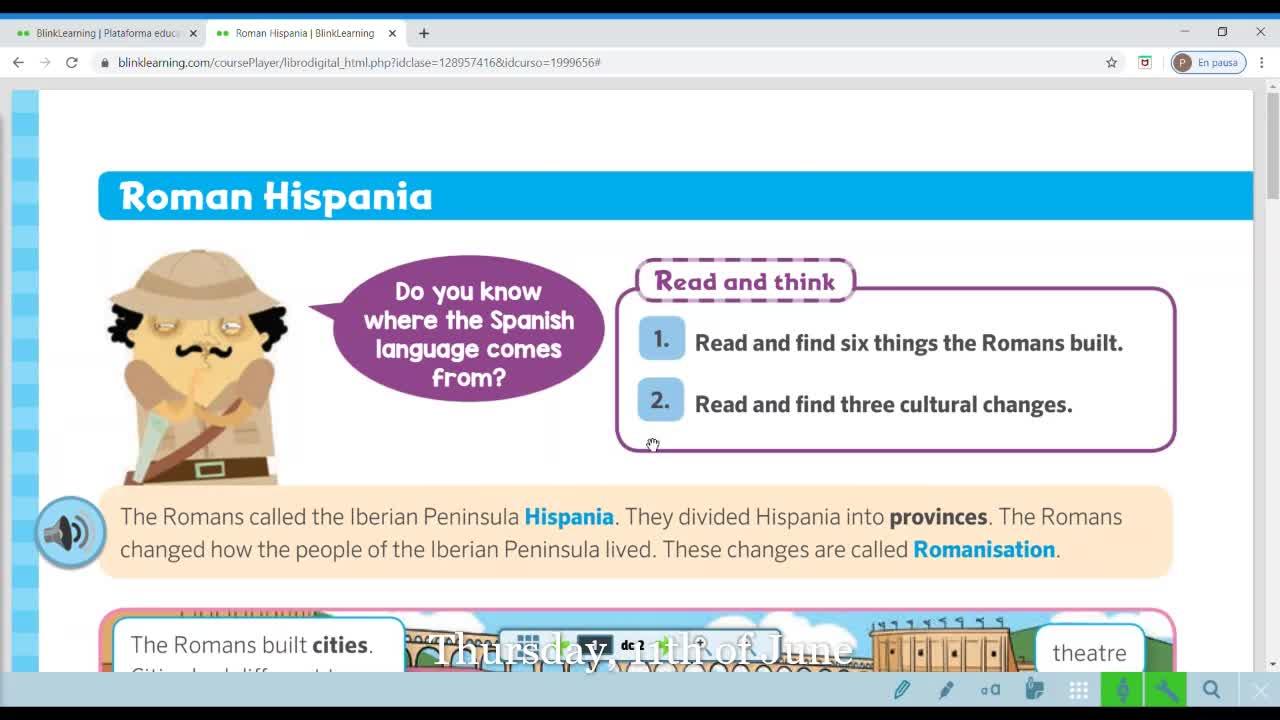Open the 'En pausa' profile button
This screenshot has width=1280, height=720.
[x=1208, y=62]
